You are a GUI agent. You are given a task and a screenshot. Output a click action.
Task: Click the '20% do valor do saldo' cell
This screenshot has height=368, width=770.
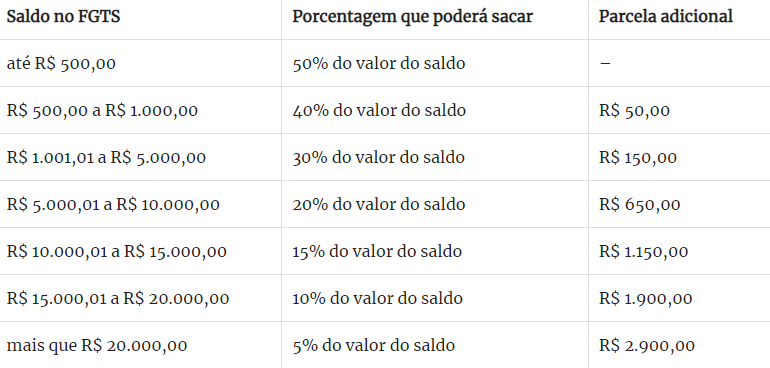tap(379, 204)
